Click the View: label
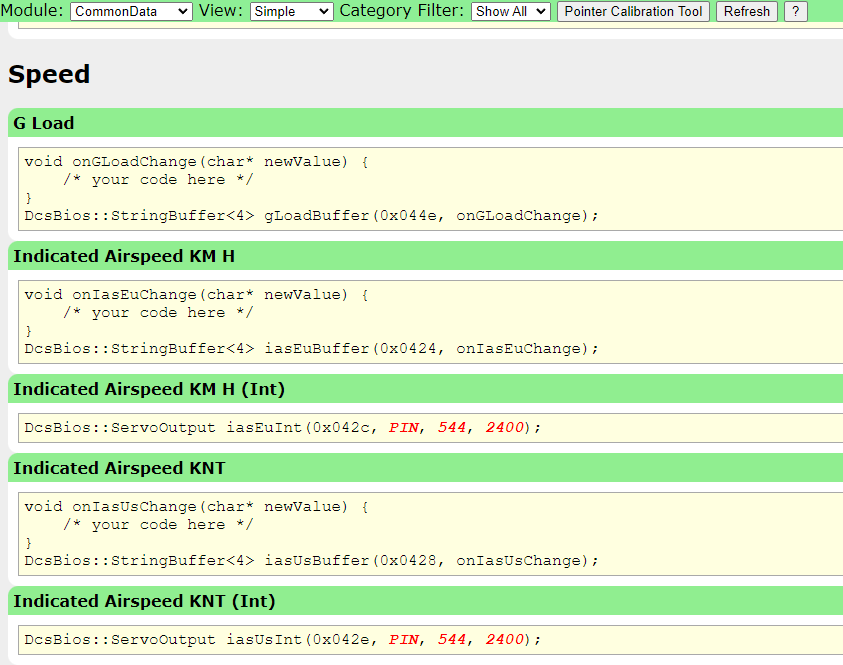The image size is (843, 665). tap(221, 11)
